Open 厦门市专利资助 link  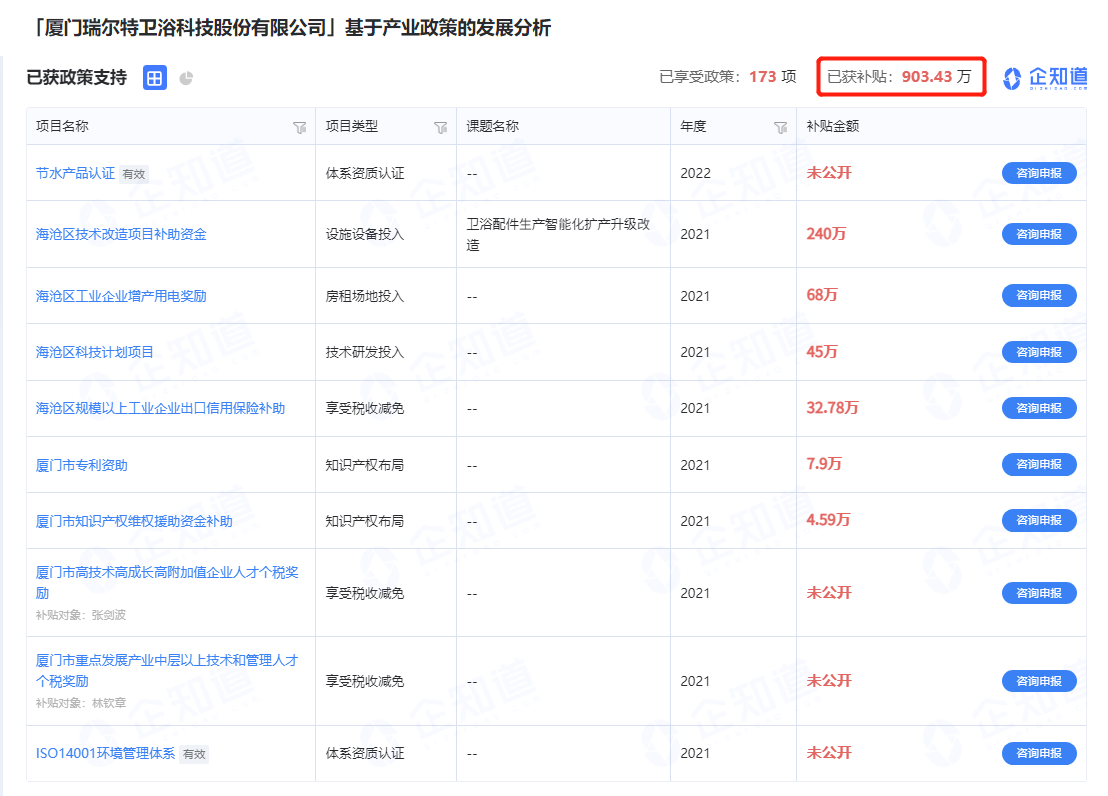82,465
